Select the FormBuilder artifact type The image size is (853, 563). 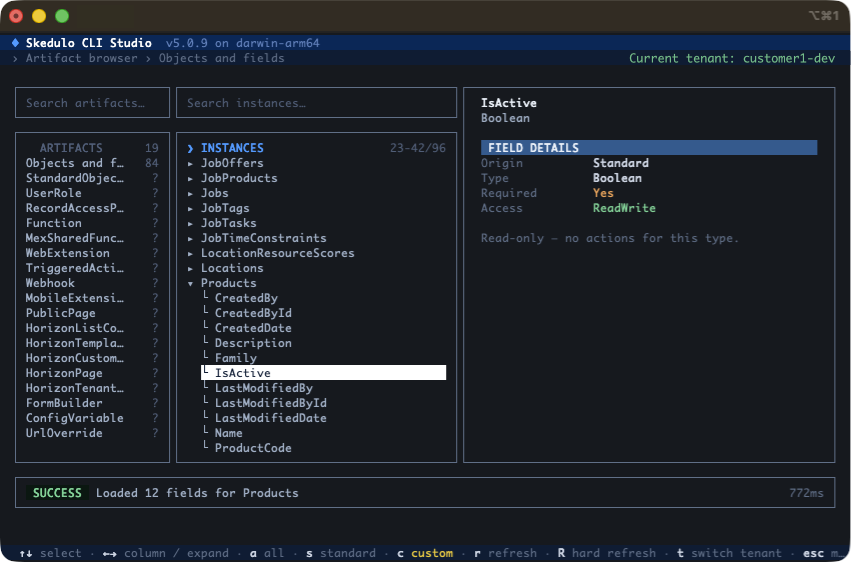(x=92, y=403)
